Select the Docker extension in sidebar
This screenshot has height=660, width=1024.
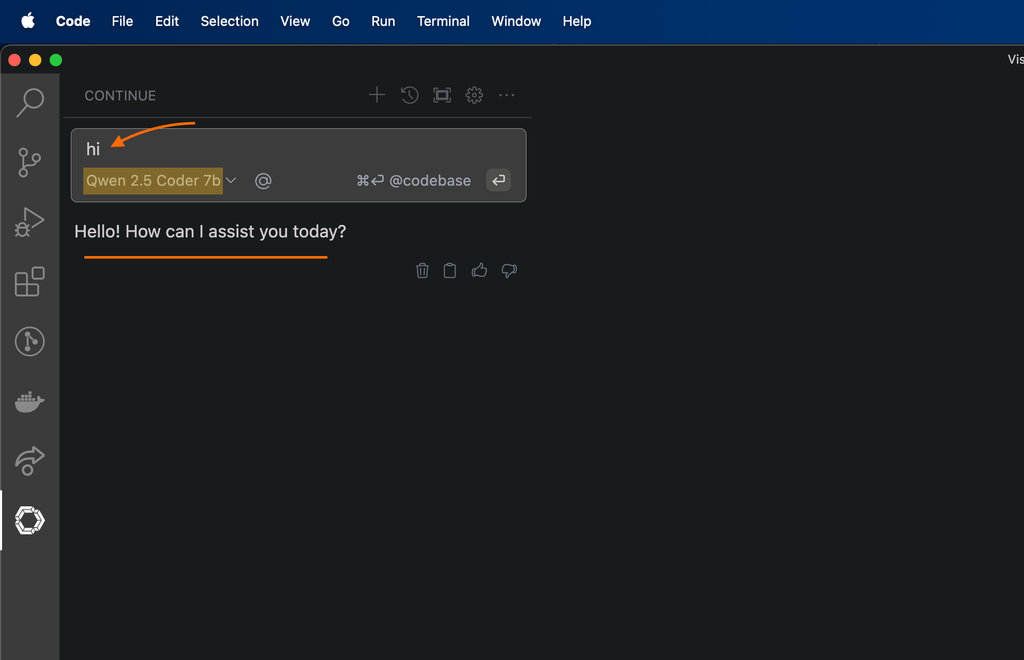click(29, 401)
